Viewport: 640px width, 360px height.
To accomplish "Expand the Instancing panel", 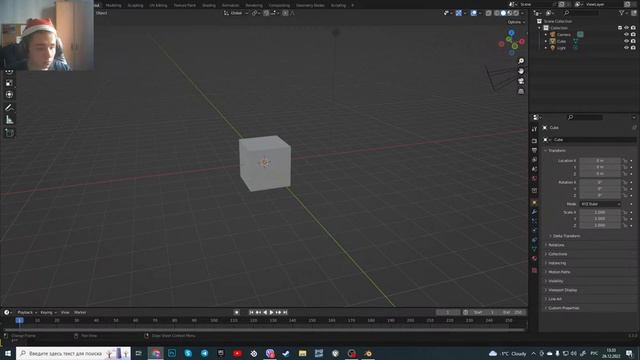I will [x=556, y=263].
